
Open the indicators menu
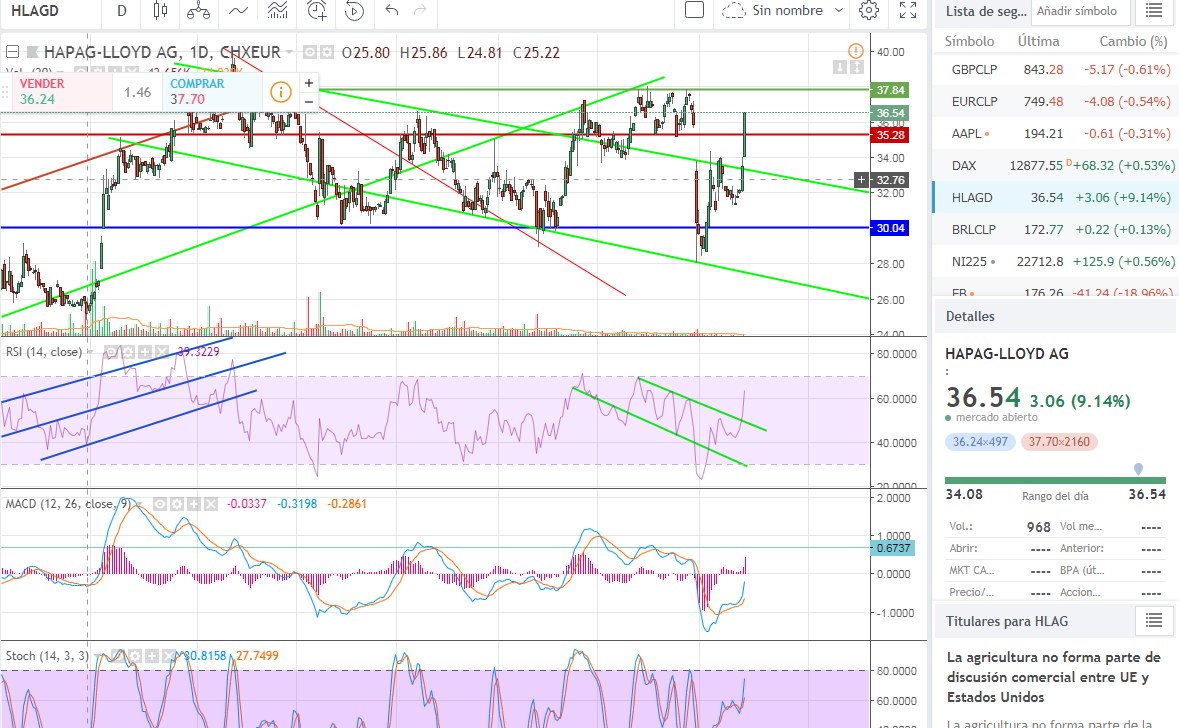(x=238, y=11)
